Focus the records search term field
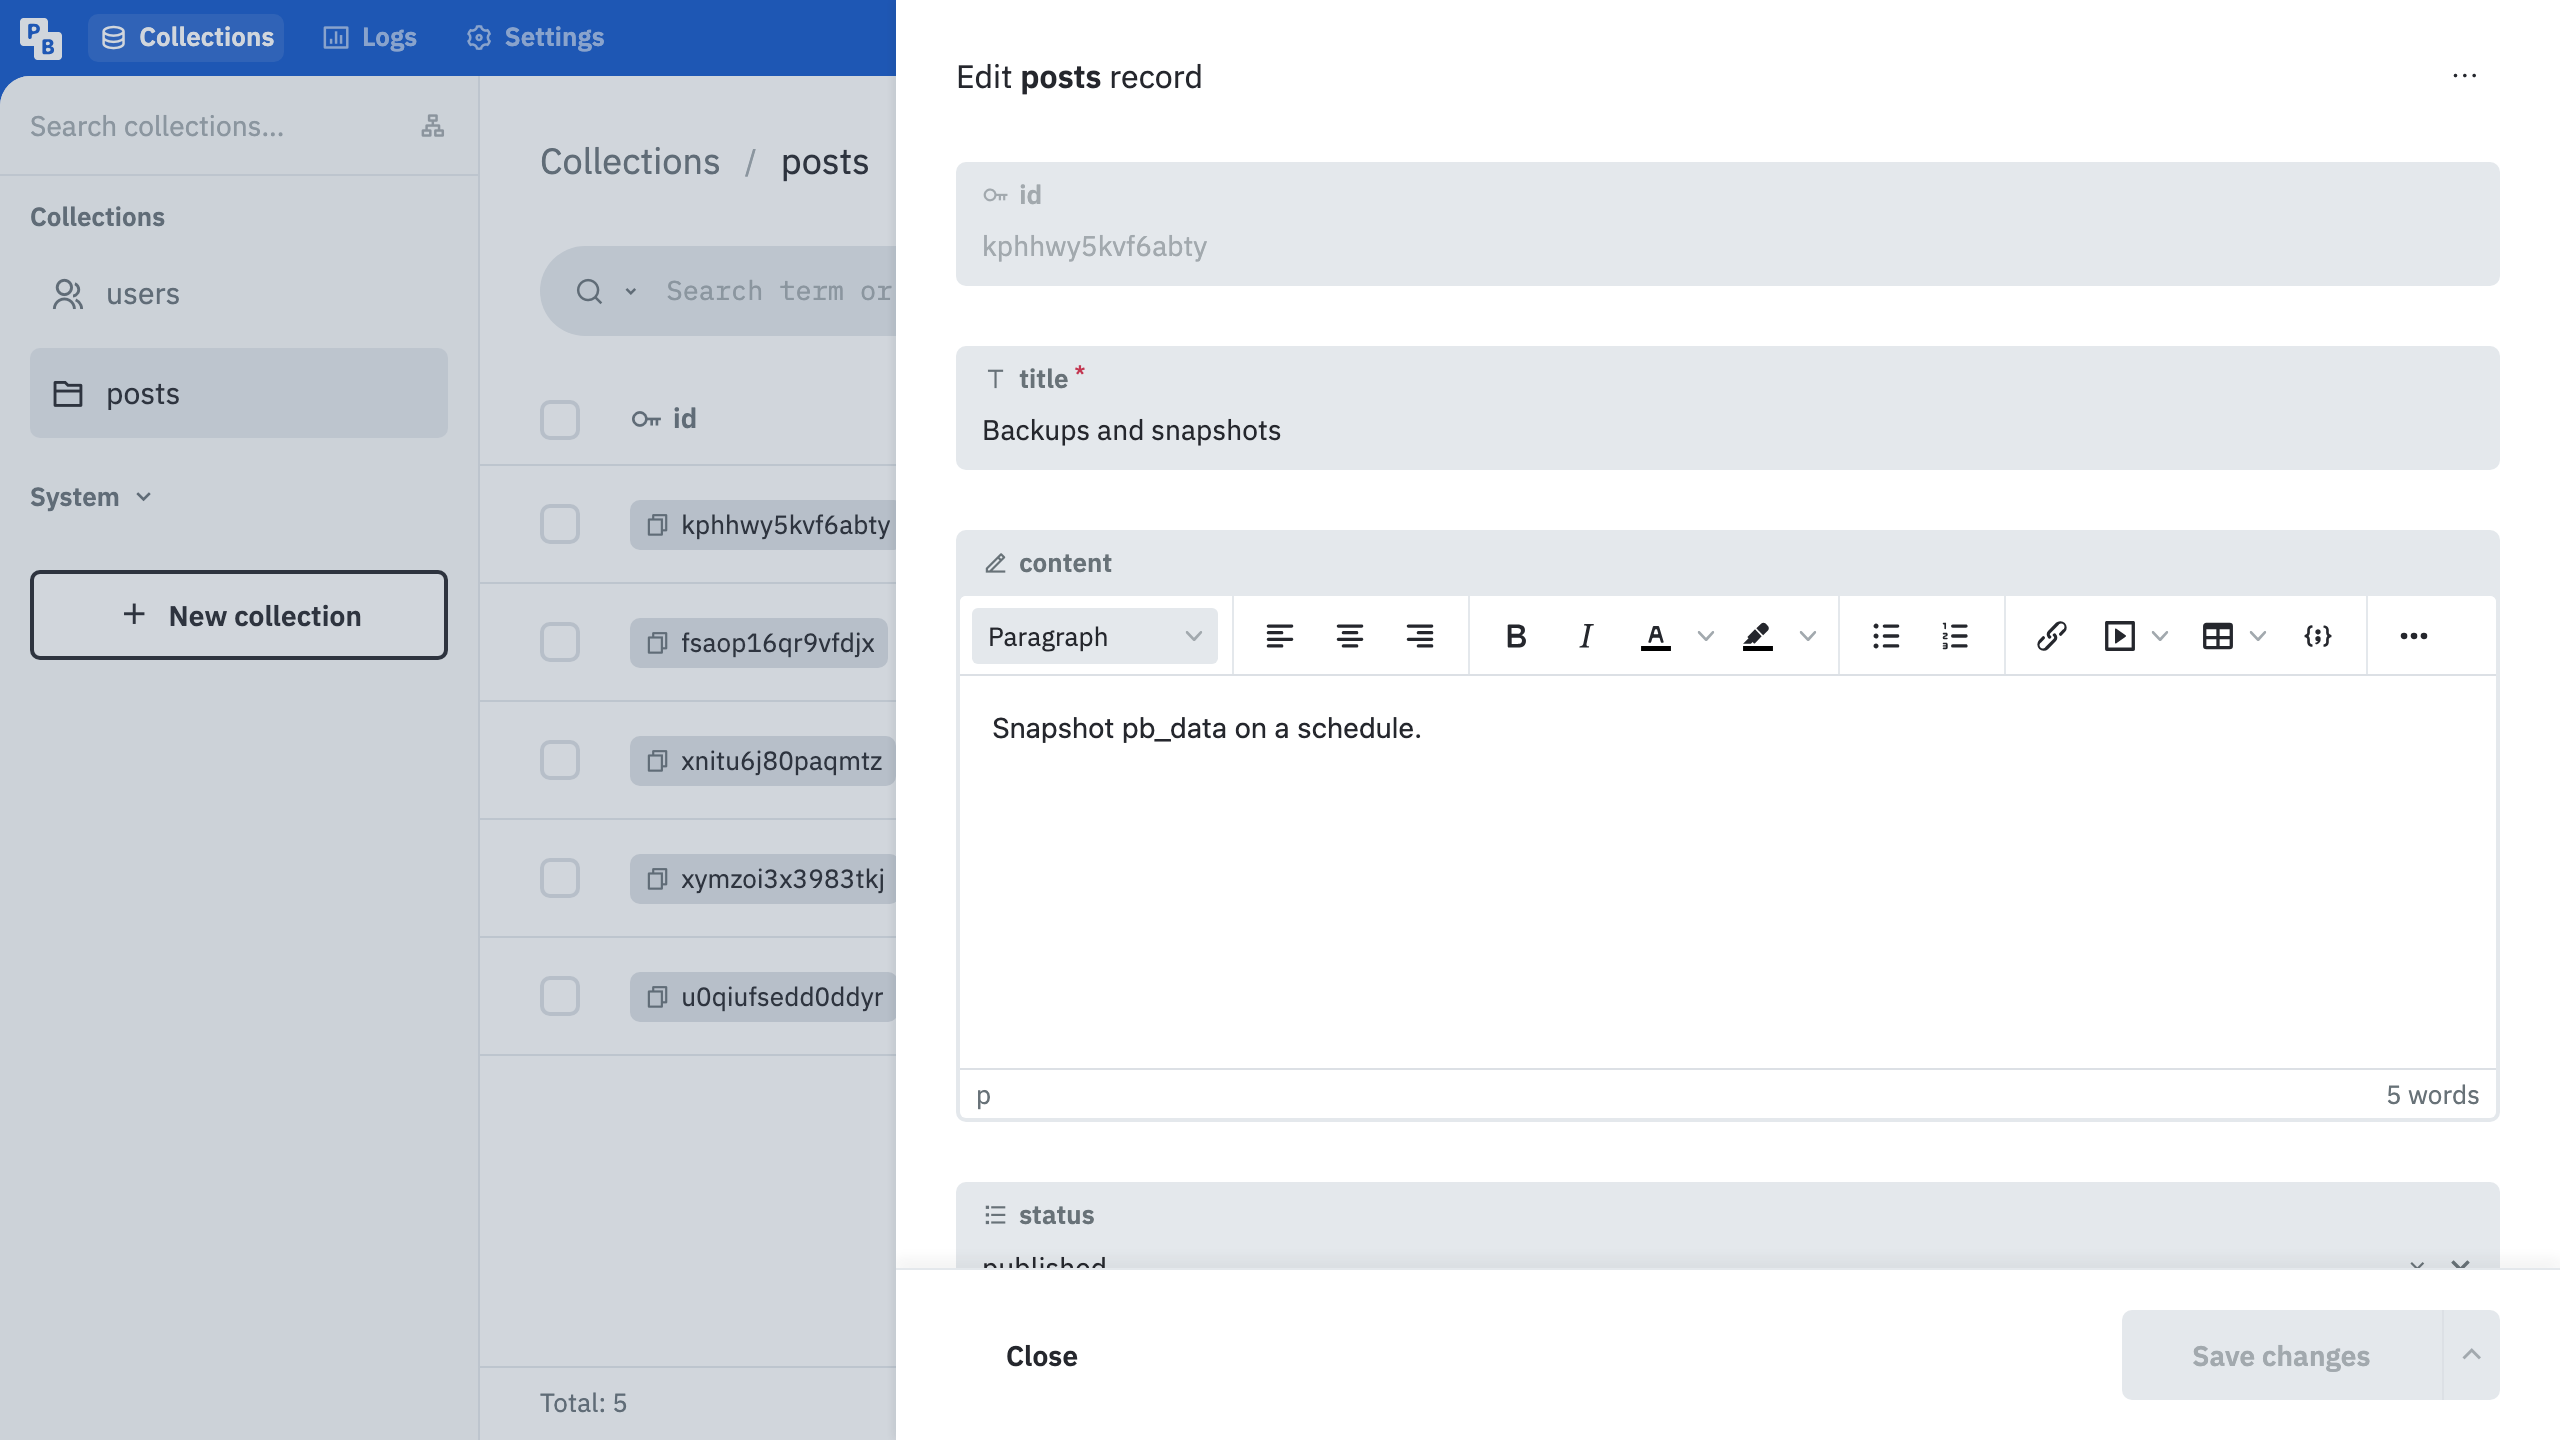 778,291
